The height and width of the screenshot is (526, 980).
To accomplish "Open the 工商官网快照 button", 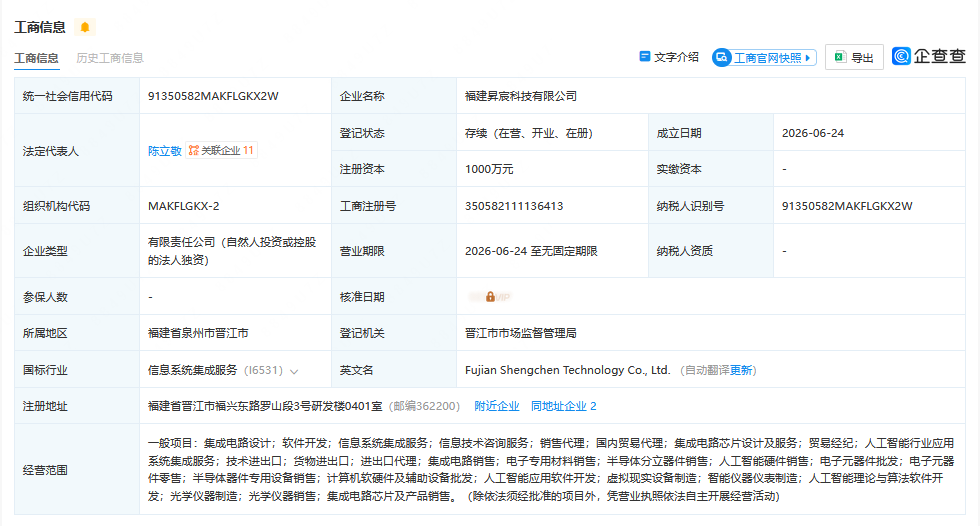I will 764,57.
